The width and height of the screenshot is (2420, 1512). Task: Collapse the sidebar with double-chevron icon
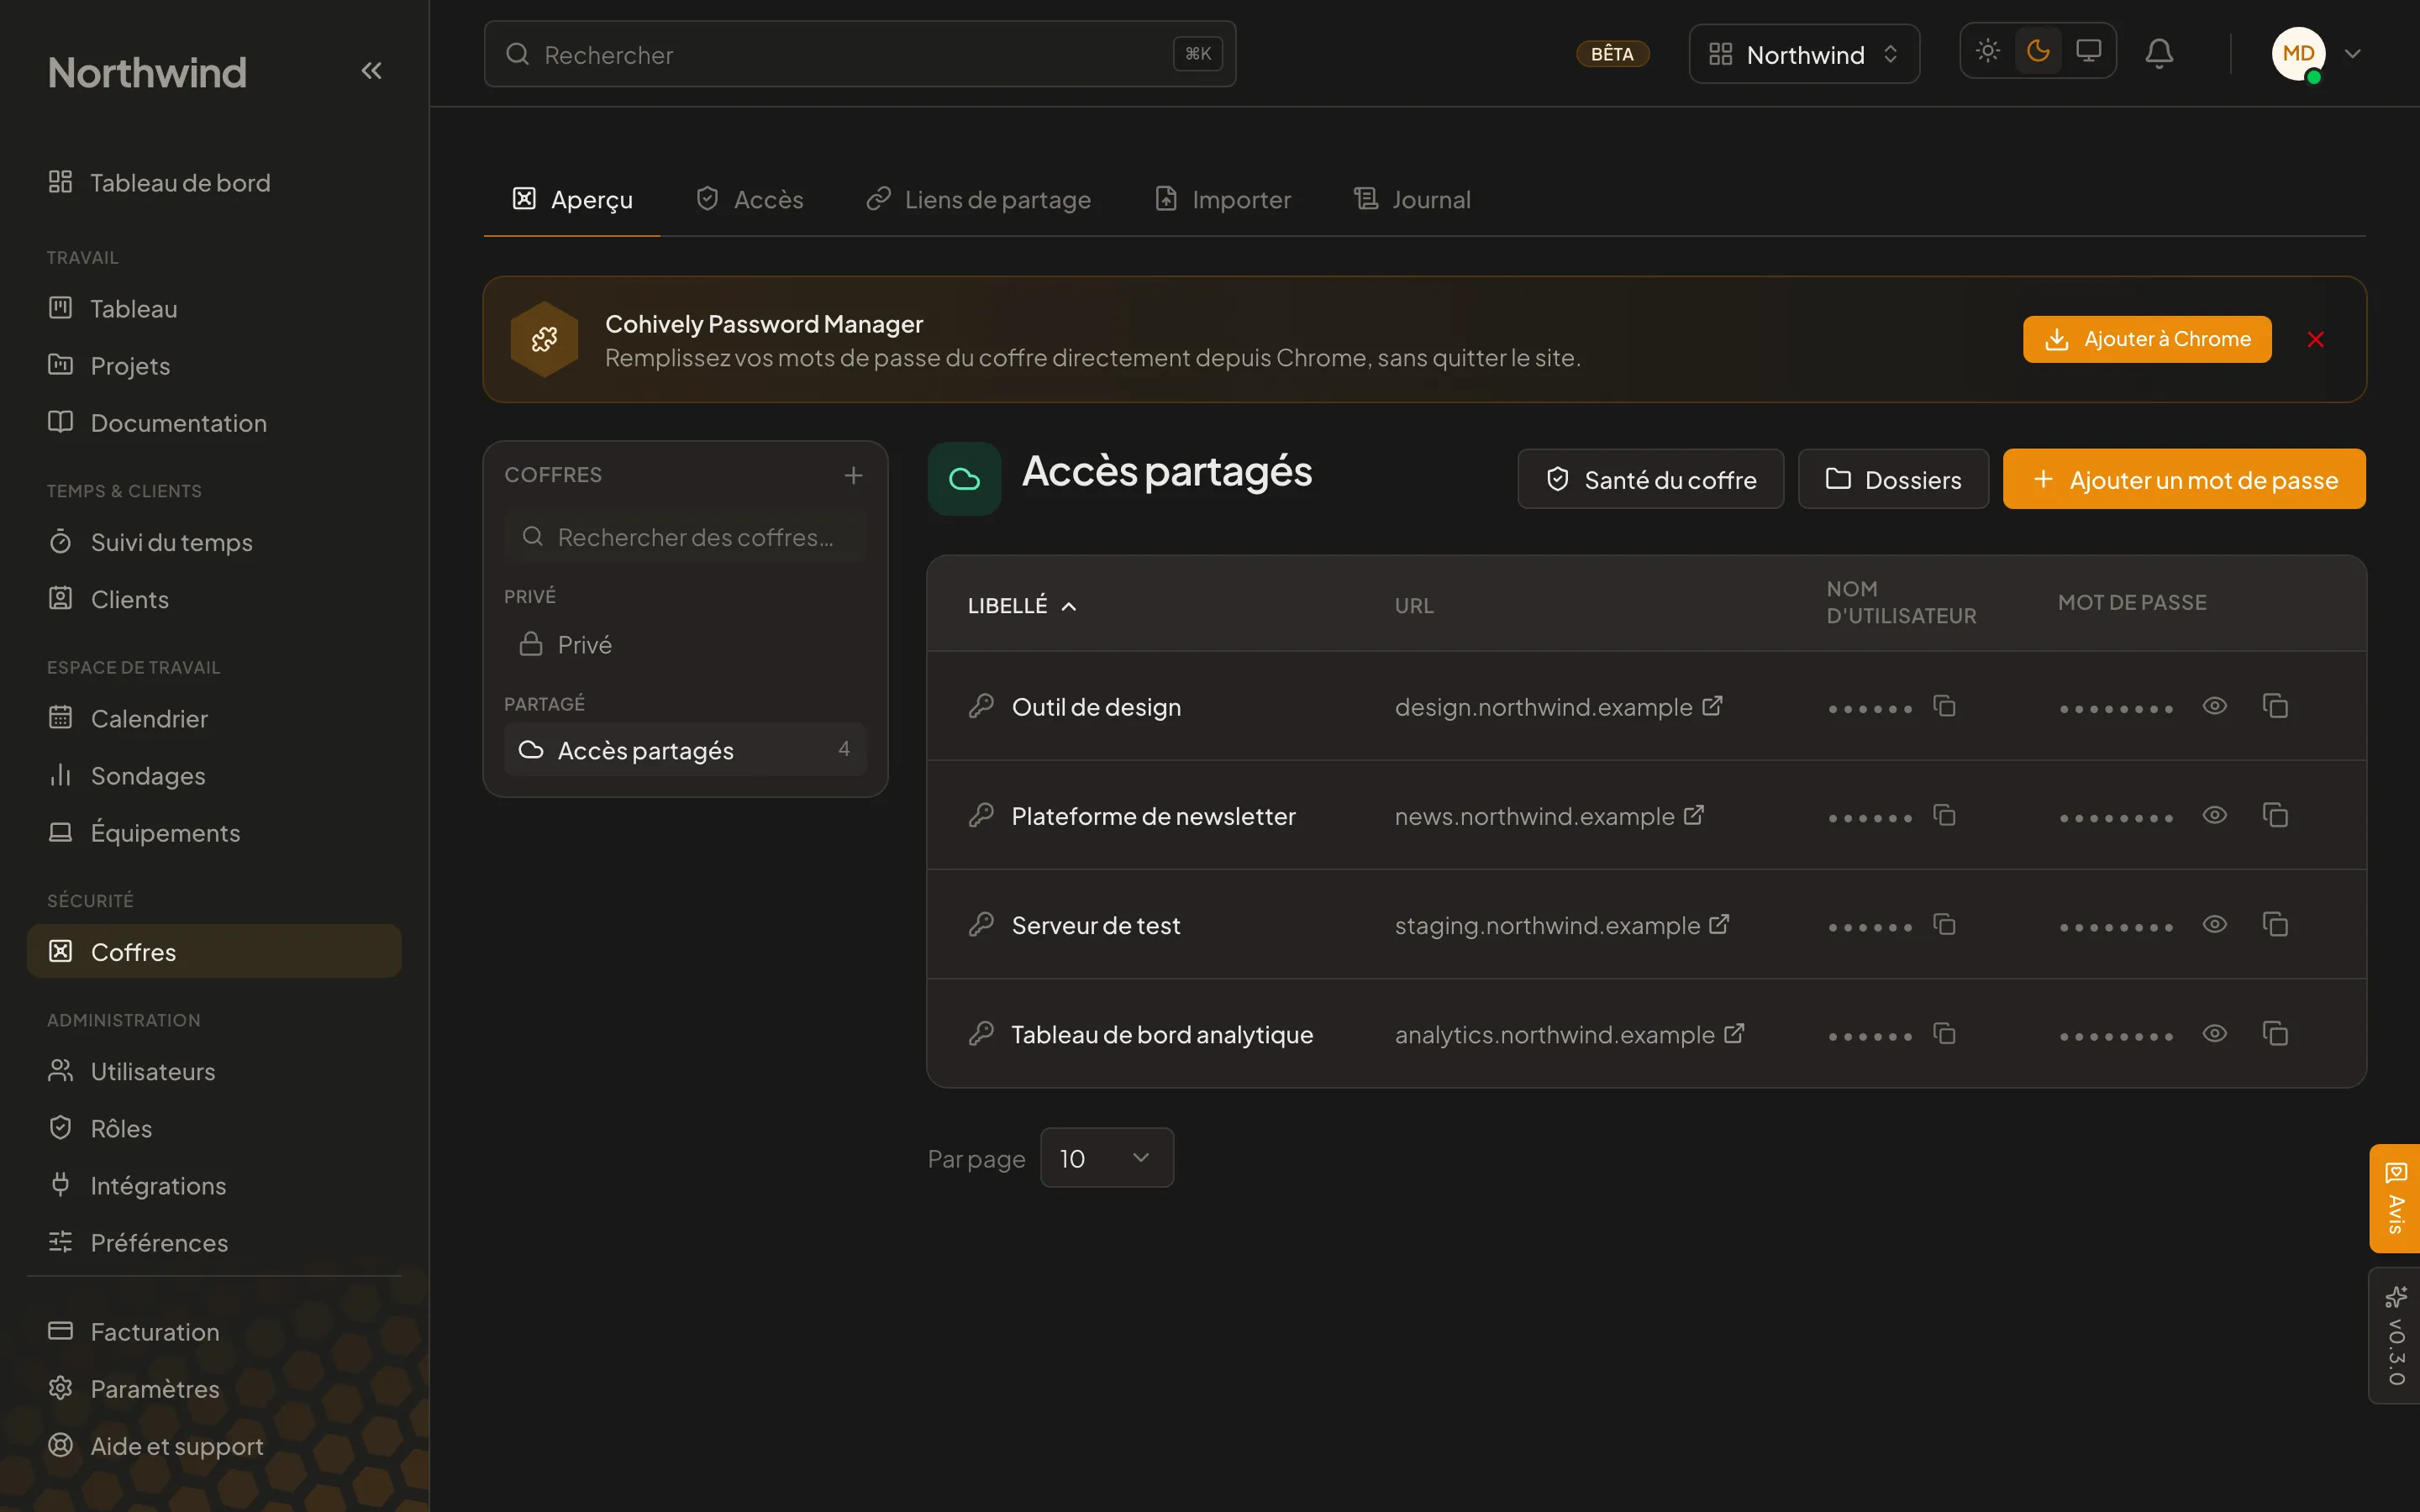tap(371, 71)
